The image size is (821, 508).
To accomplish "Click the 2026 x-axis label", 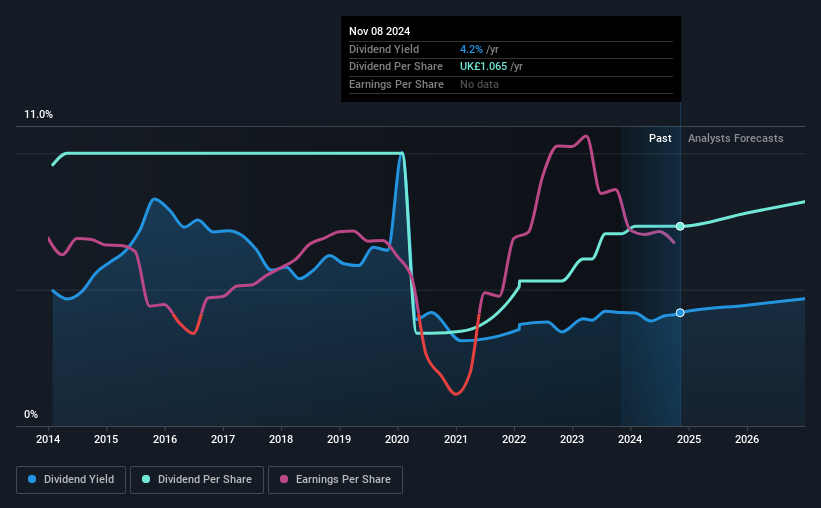I will click(x=747, y=439).
